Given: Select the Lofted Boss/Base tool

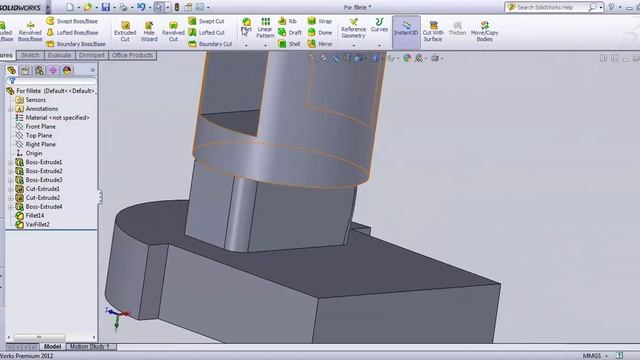Looking at the screenshot, I should 72,32.
